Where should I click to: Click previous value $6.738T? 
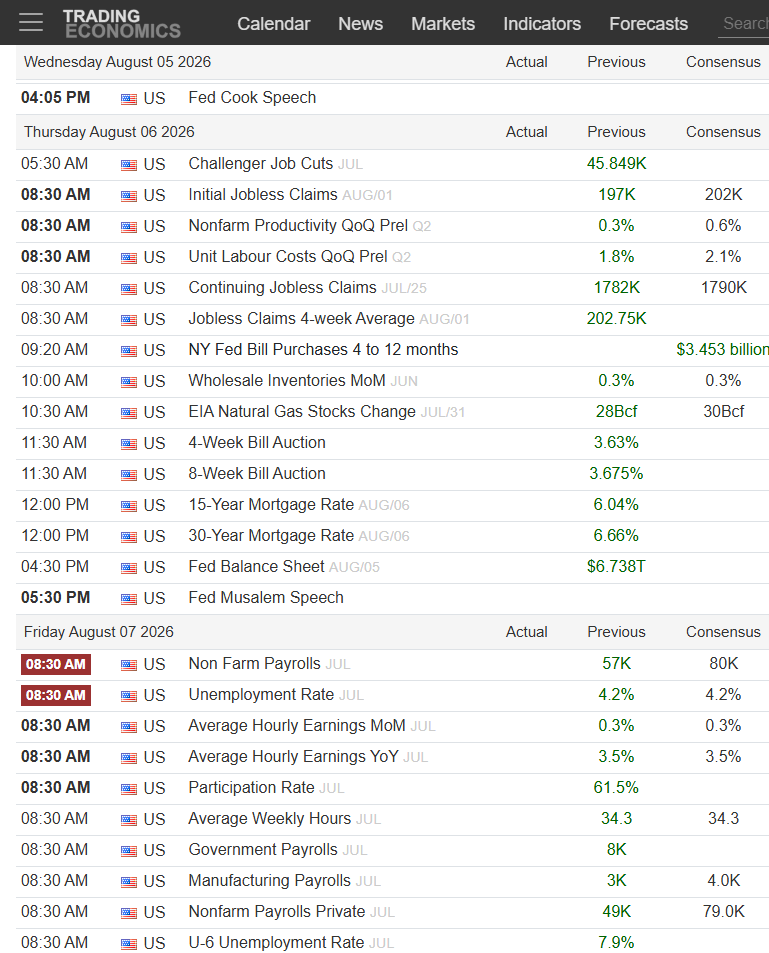point(616,566)
